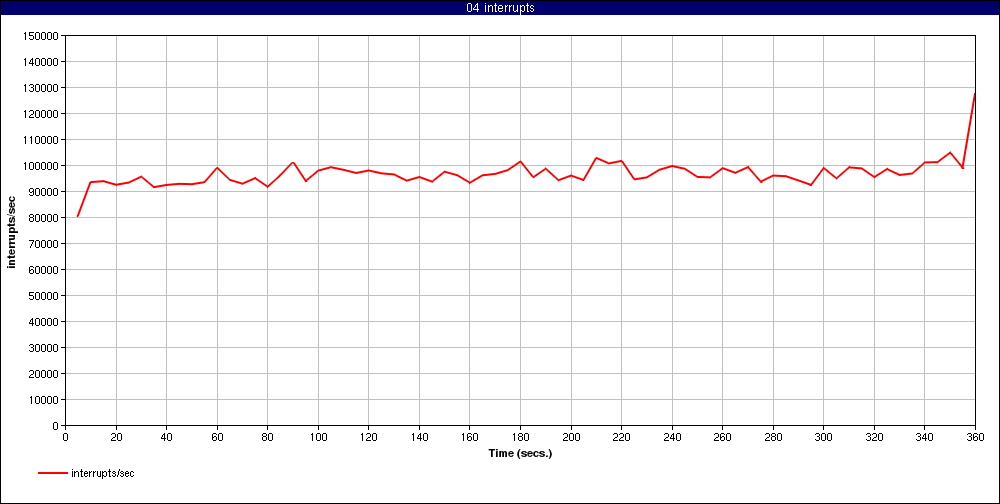This screenshot has width=1000, height=504.
Task: Click the first data point at 5 seconds
Action: (78, 216)
